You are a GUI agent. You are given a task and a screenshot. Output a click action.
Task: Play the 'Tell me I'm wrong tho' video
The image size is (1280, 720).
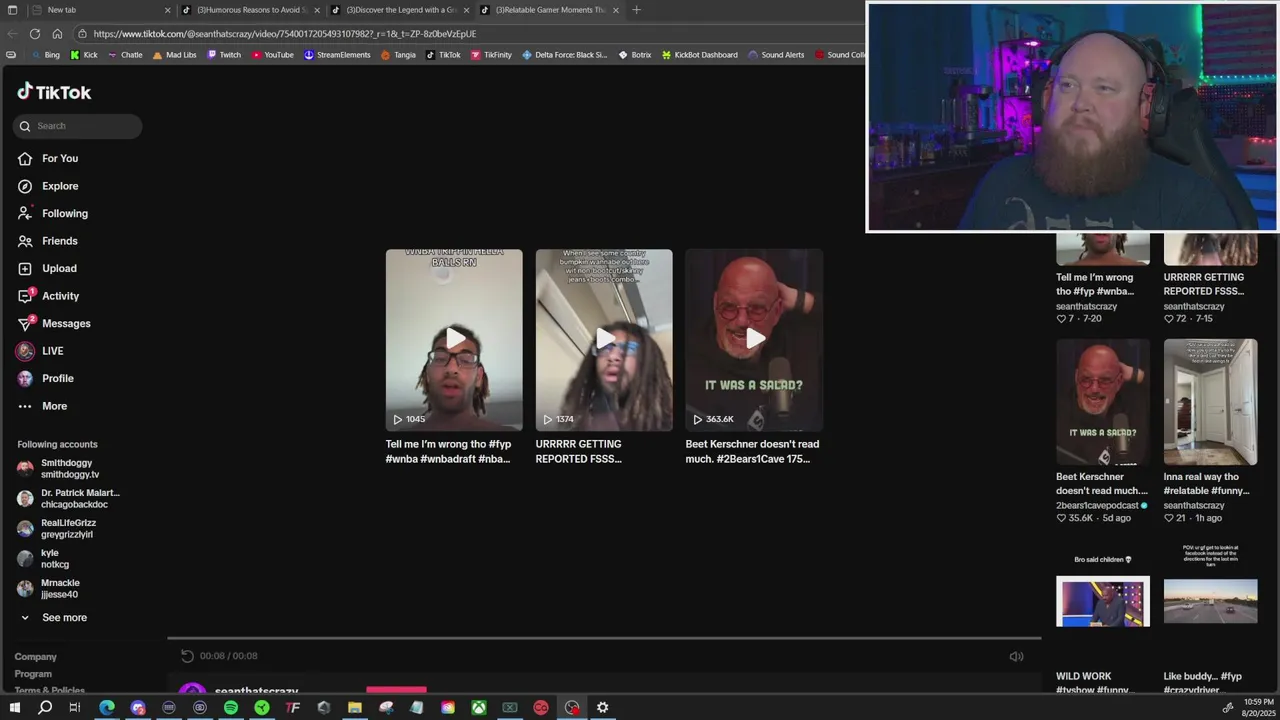coord(454,340)
